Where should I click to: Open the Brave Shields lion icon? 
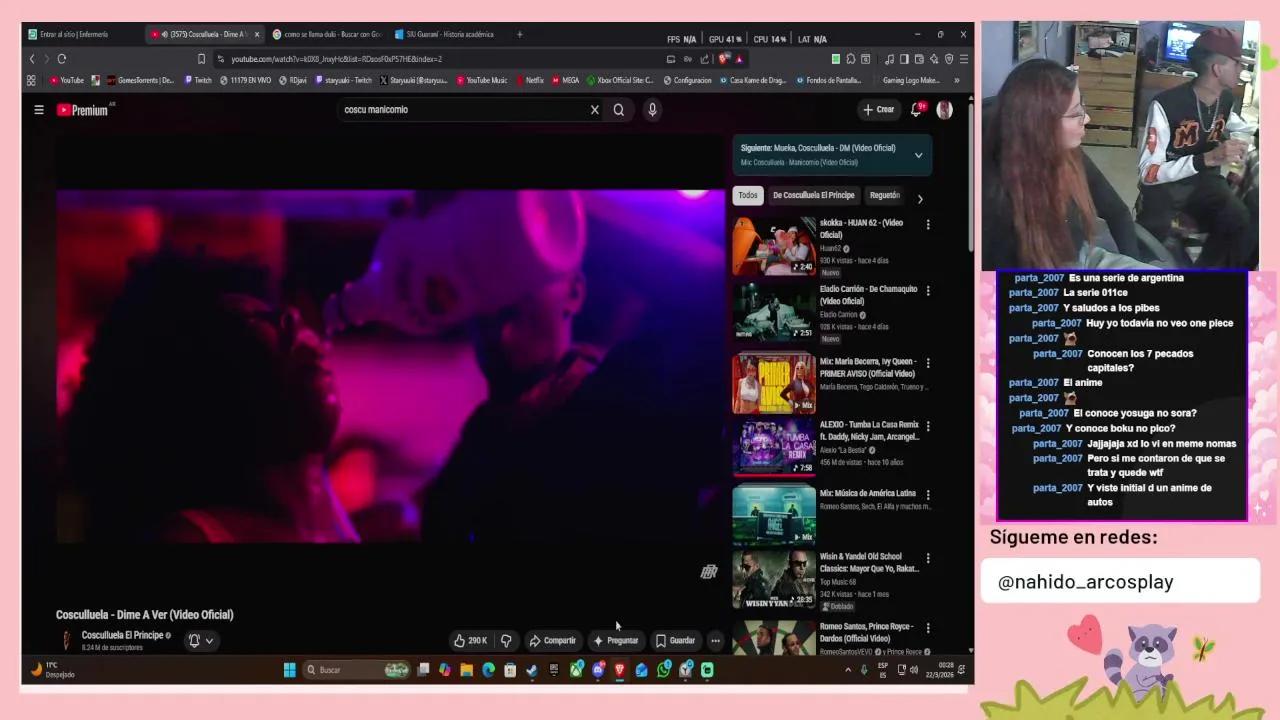tap(723, 59)
